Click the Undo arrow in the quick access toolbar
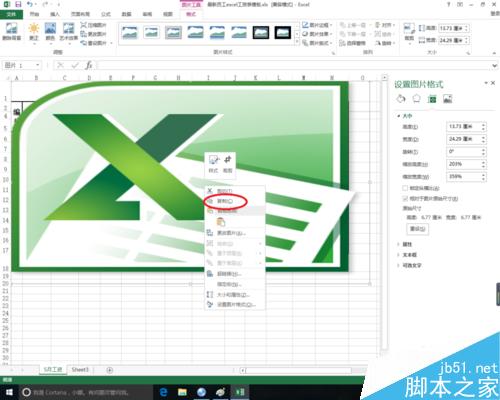 (x=30, y=4)
